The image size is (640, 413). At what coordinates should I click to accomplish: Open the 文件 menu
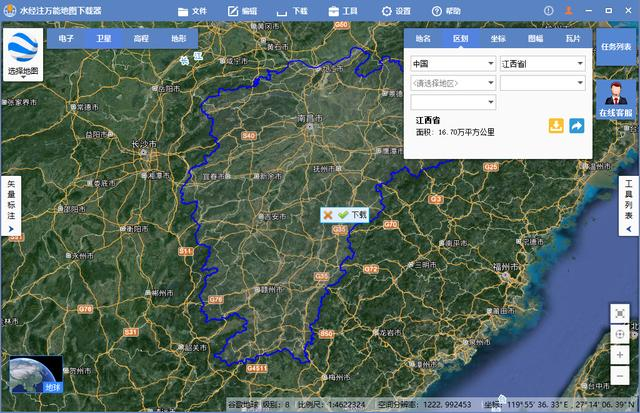pyautogui.click(x=193, y=11)
